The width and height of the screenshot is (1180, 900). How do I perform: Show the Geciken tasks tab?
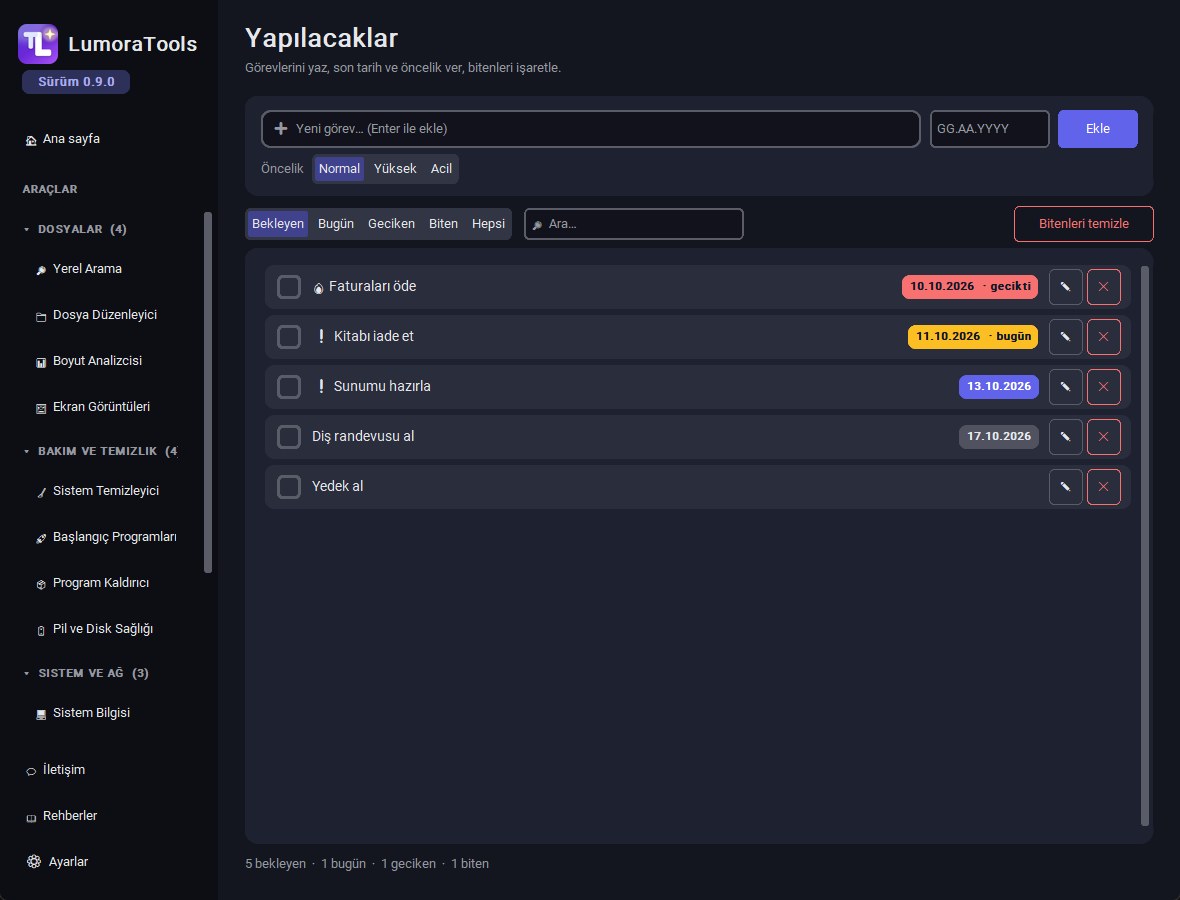391,223
